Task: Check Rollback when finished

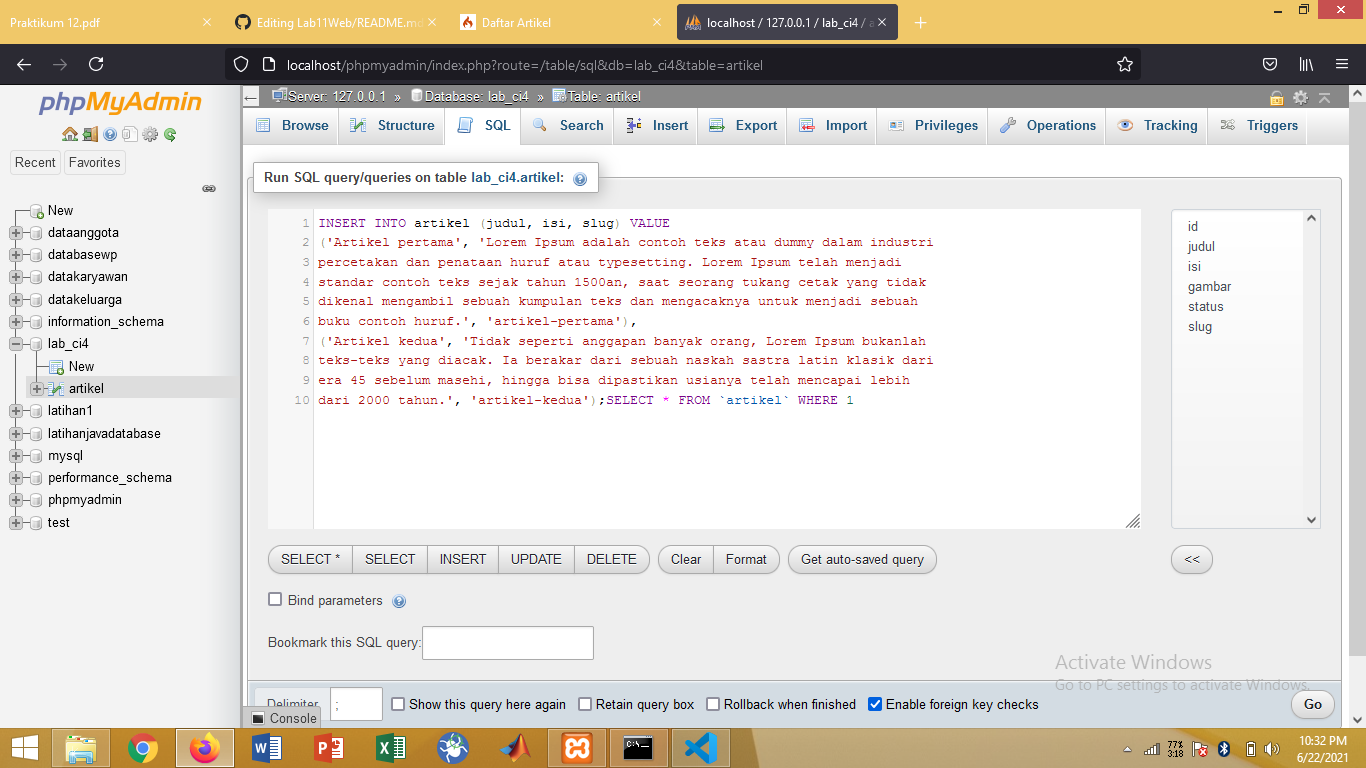Action: [712, 704]
